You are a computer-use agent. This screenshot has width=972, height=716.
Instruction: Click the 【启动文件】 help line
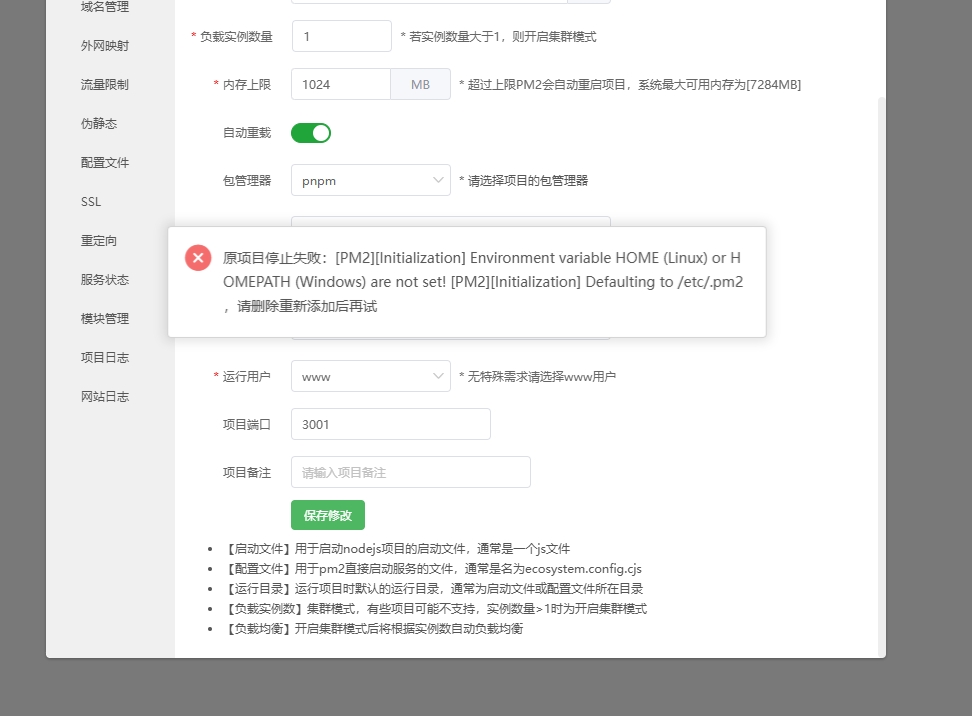396,549
